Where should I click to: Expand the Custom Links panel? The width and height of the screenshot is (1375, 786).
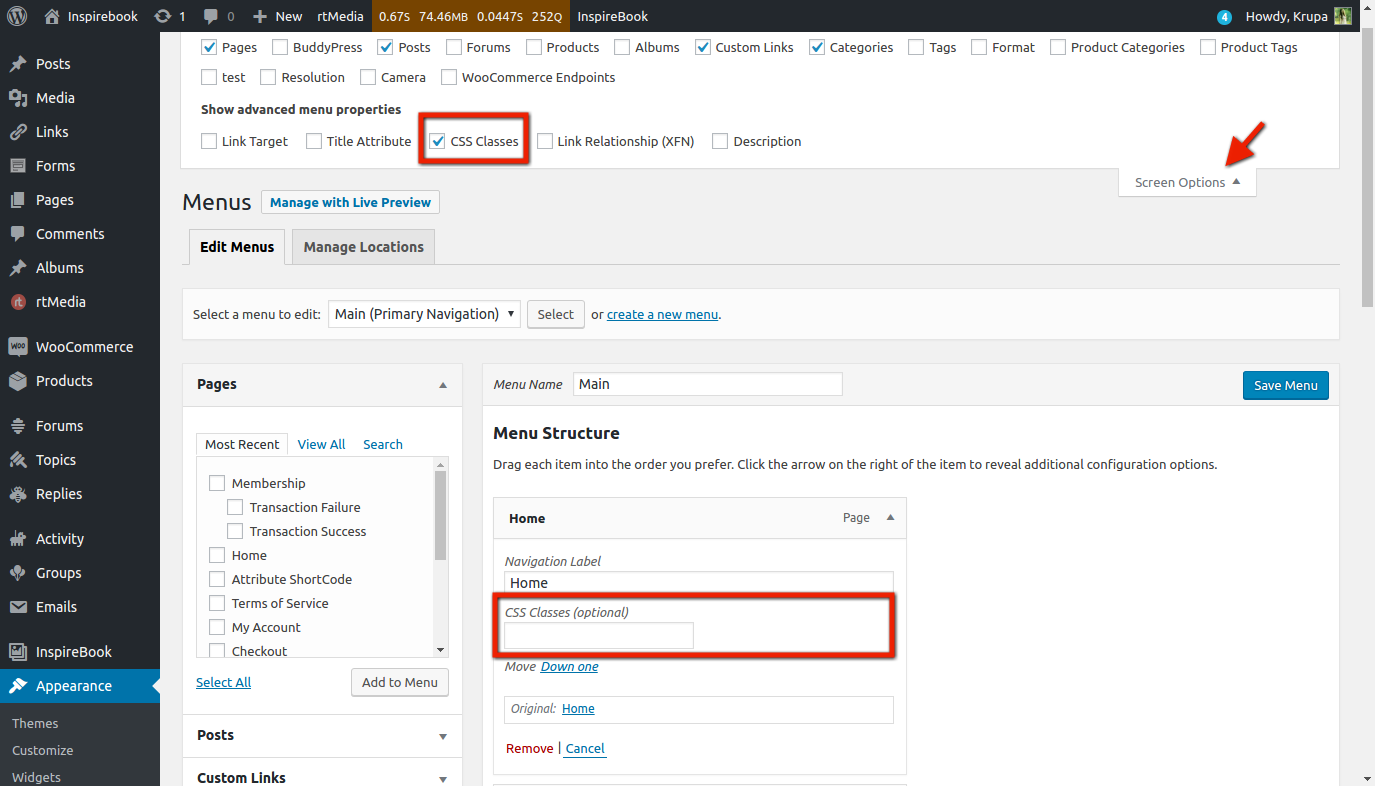443,778
